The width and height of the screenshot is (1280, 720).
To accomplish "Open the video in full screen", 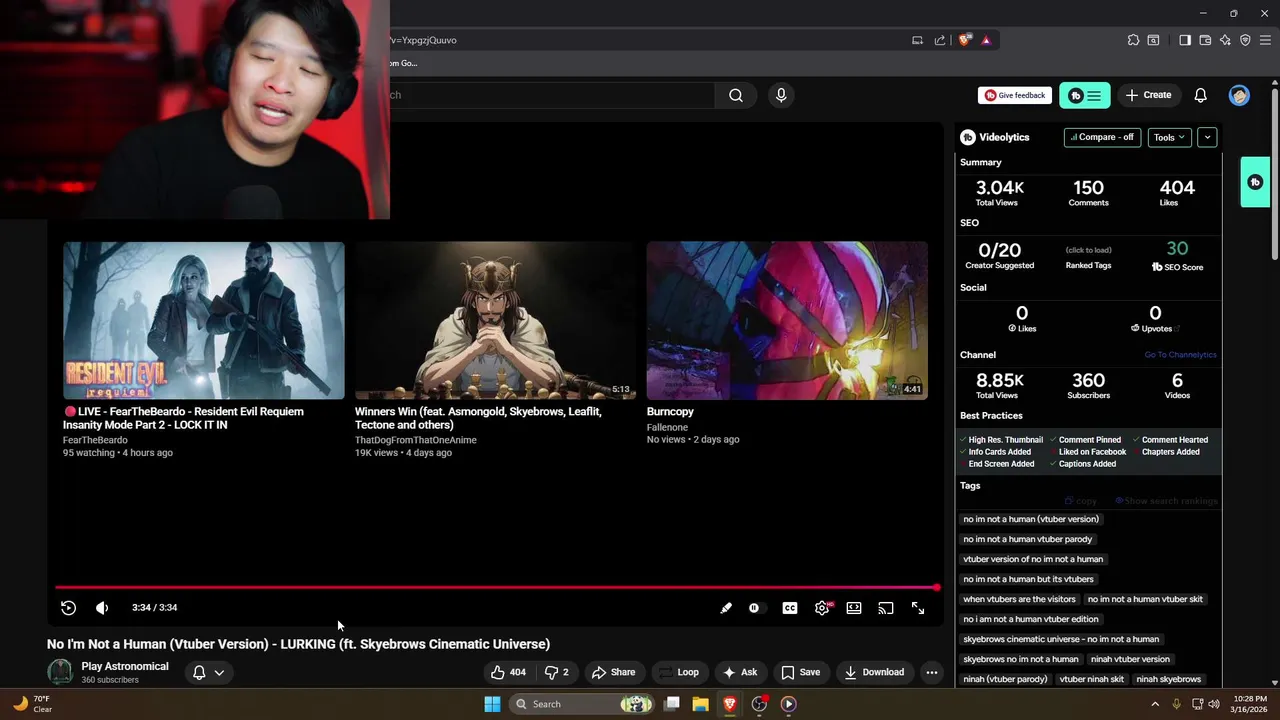I will [x=918, y=608].
